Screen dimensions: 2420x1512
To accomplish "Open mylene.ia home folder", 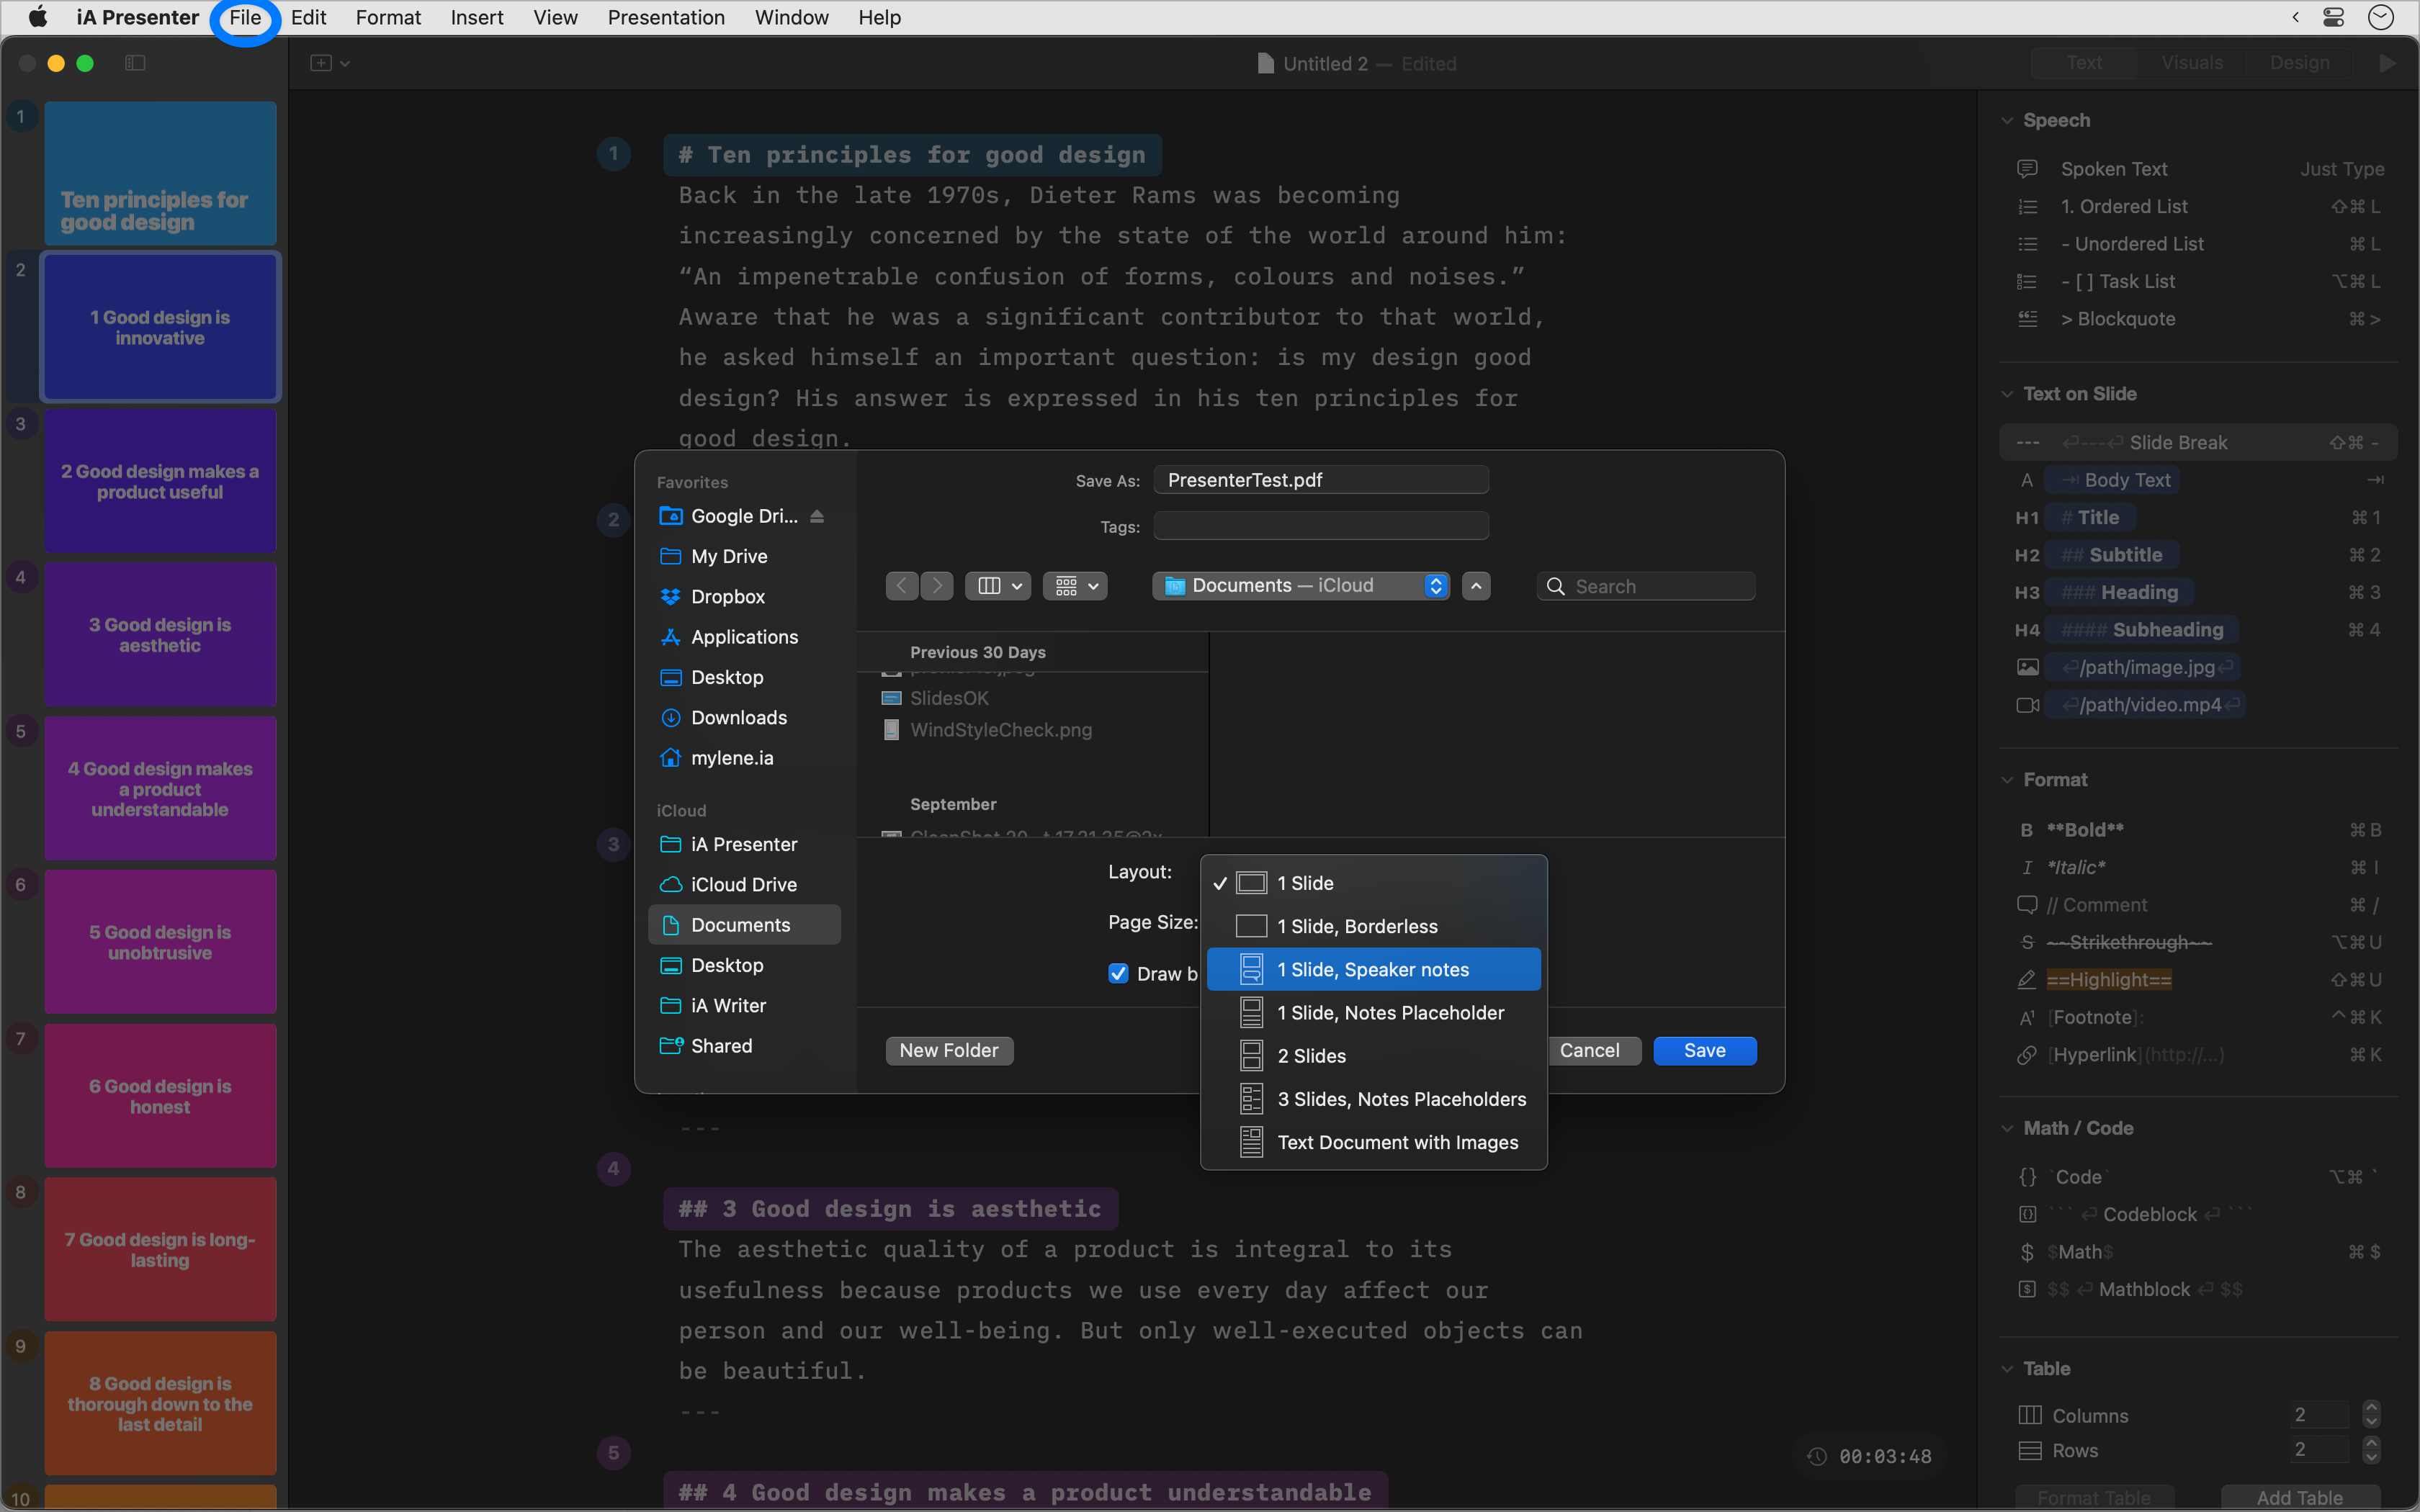I will click(744, 758).
